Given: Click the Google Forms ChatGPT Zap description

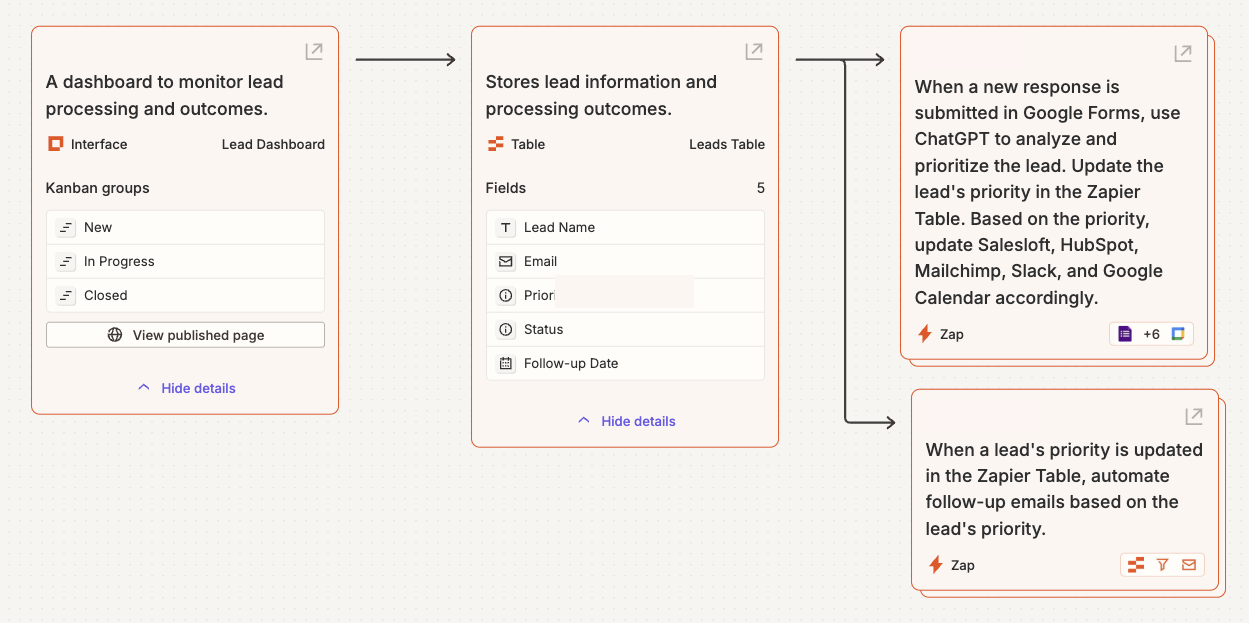Looking at the screenshot, I should [x=1048, y=192].
